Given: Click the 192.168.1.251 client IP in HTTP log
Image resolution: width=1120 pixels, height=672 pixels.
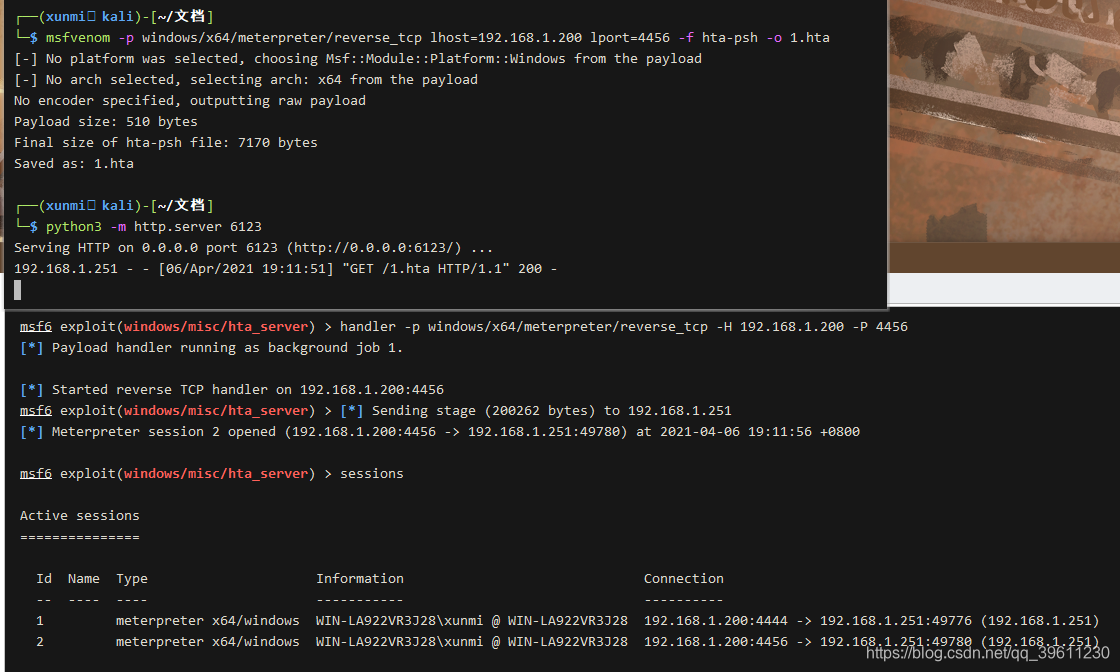Looking at the screenshot, I should coord(66,269).
